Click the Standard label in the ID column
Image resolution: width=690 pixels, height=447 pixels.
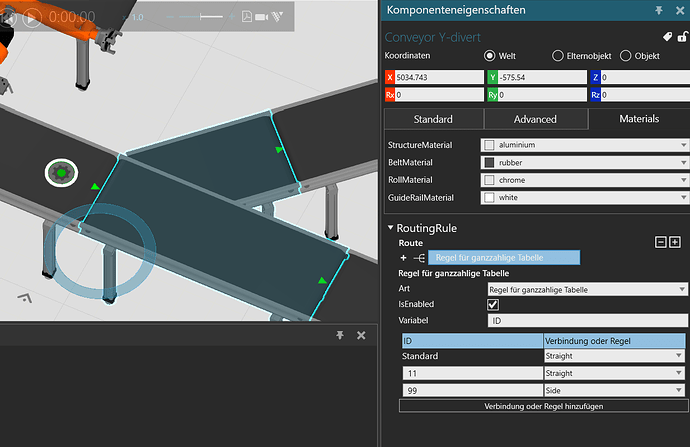click(x=420, y=356)
